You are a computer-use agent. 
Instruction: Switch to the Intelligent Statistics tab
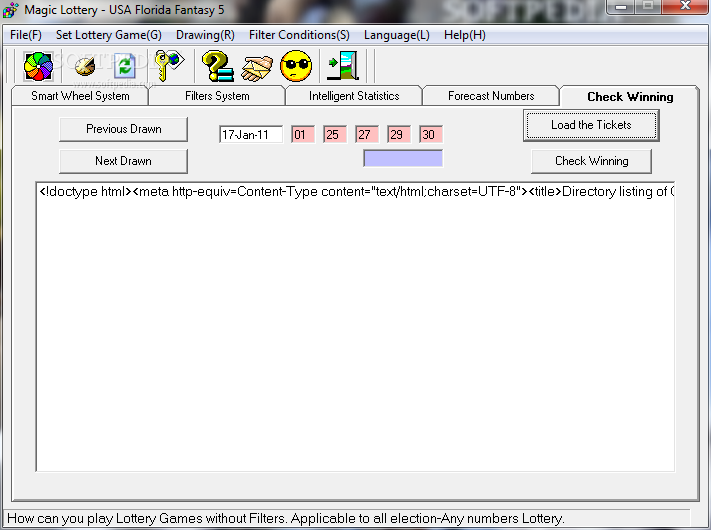pyautogui.click(x=354, y=96)
